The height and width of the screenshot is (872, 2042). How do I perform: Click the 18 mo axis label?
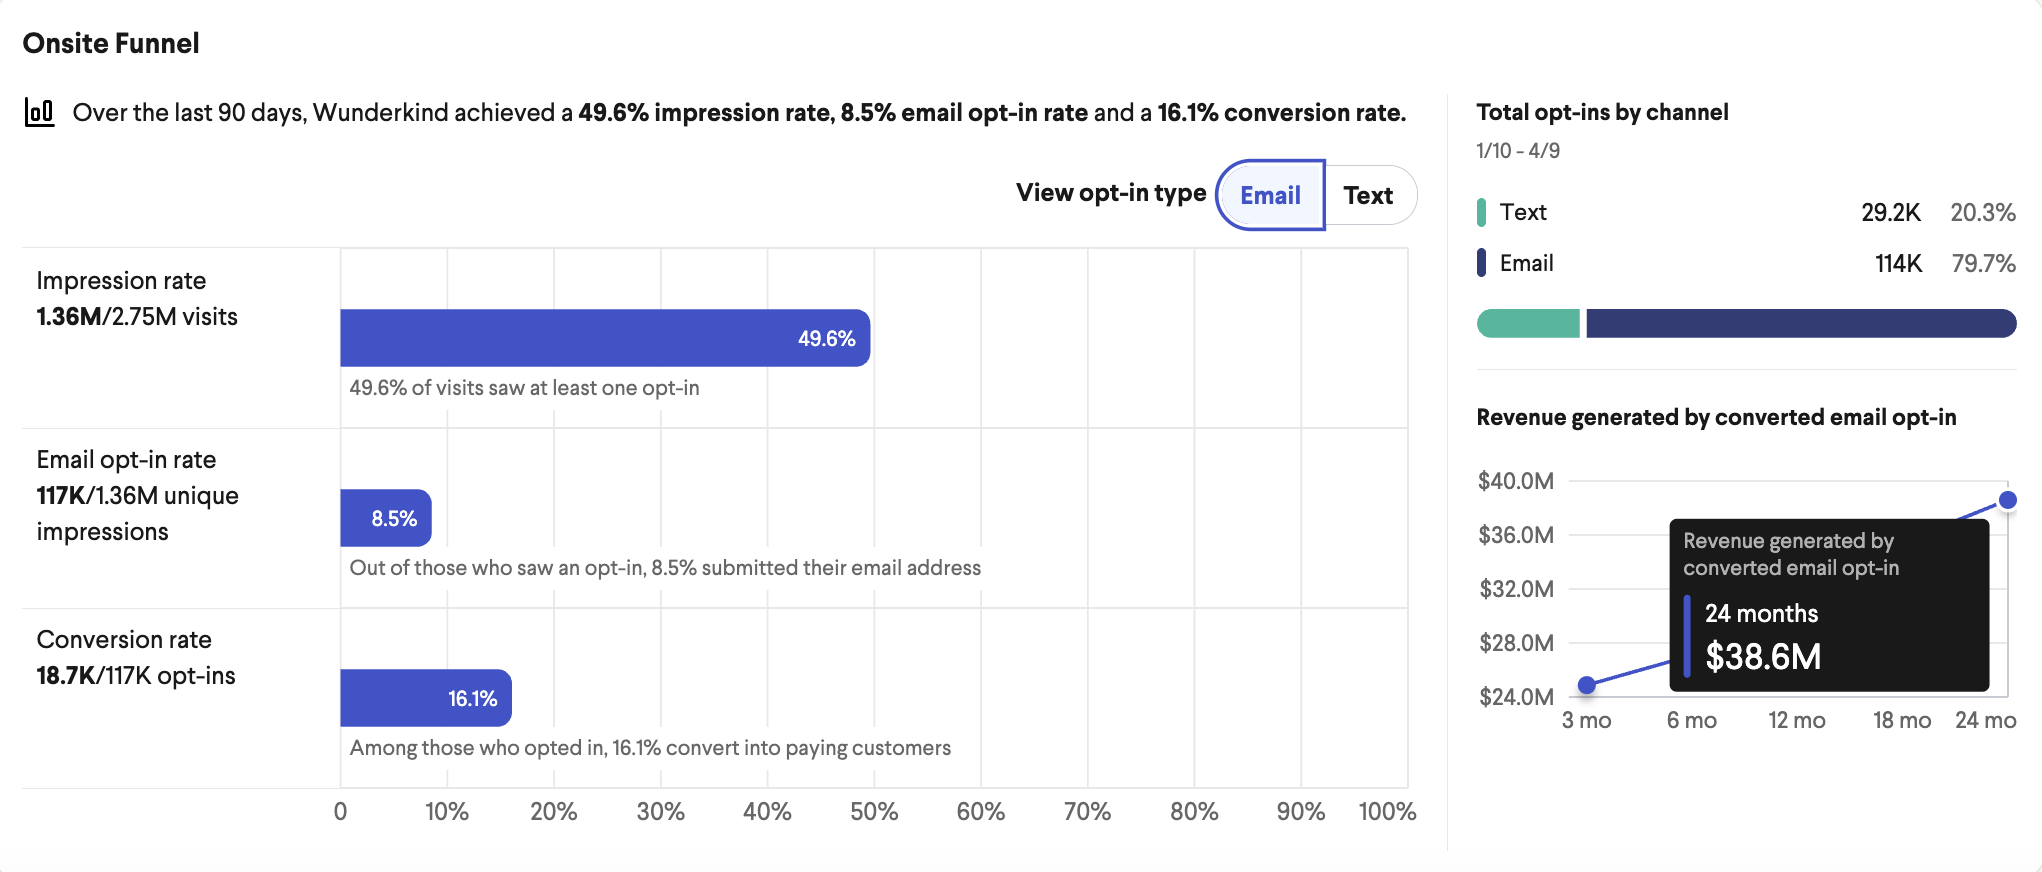(x=1902, y=720)
